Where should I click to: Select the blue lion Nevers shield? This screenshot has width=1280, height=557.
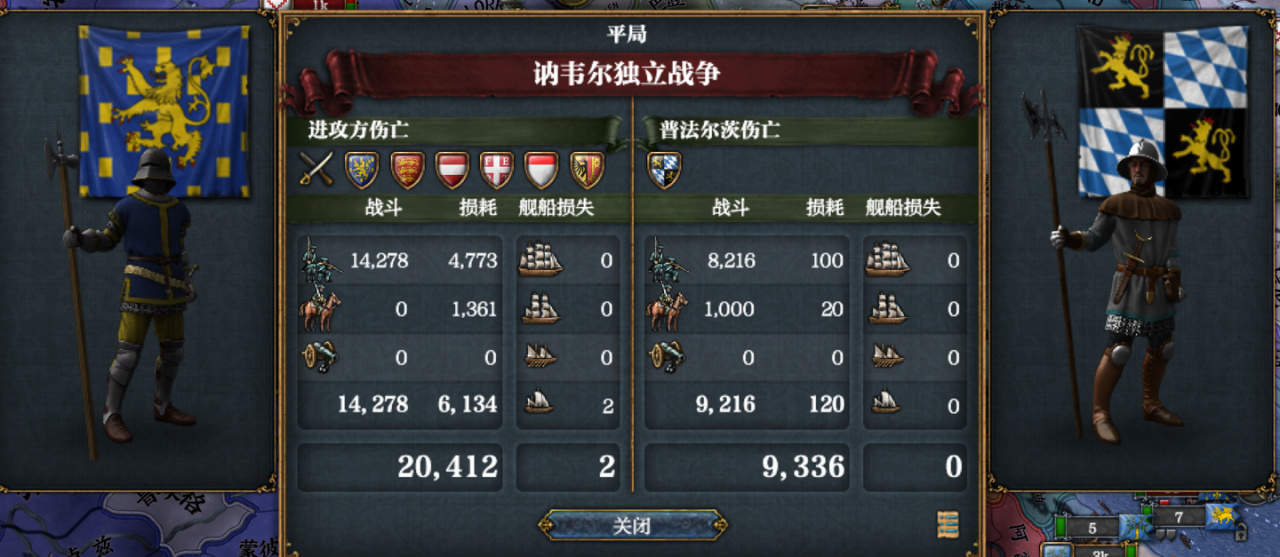pos(362,170)
